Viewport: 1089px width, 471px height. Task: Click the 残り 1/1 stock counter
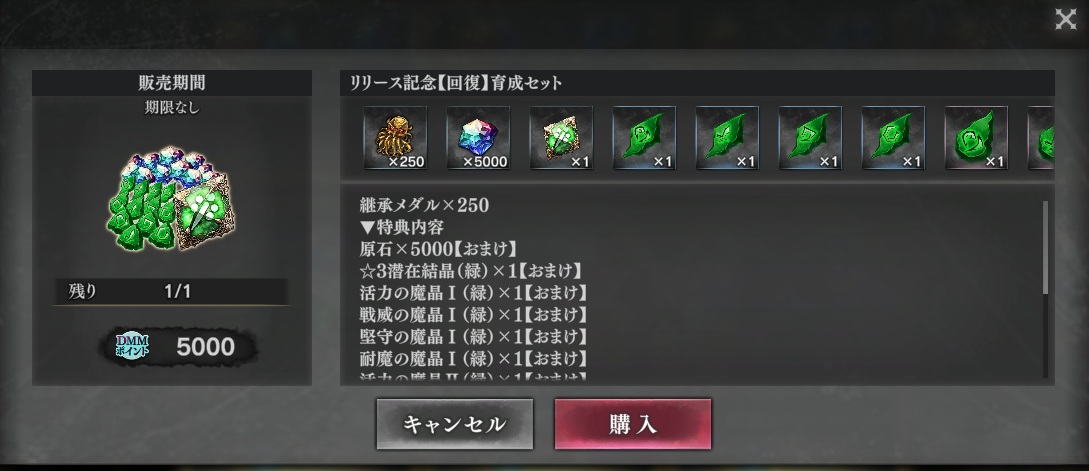point(172,292)
